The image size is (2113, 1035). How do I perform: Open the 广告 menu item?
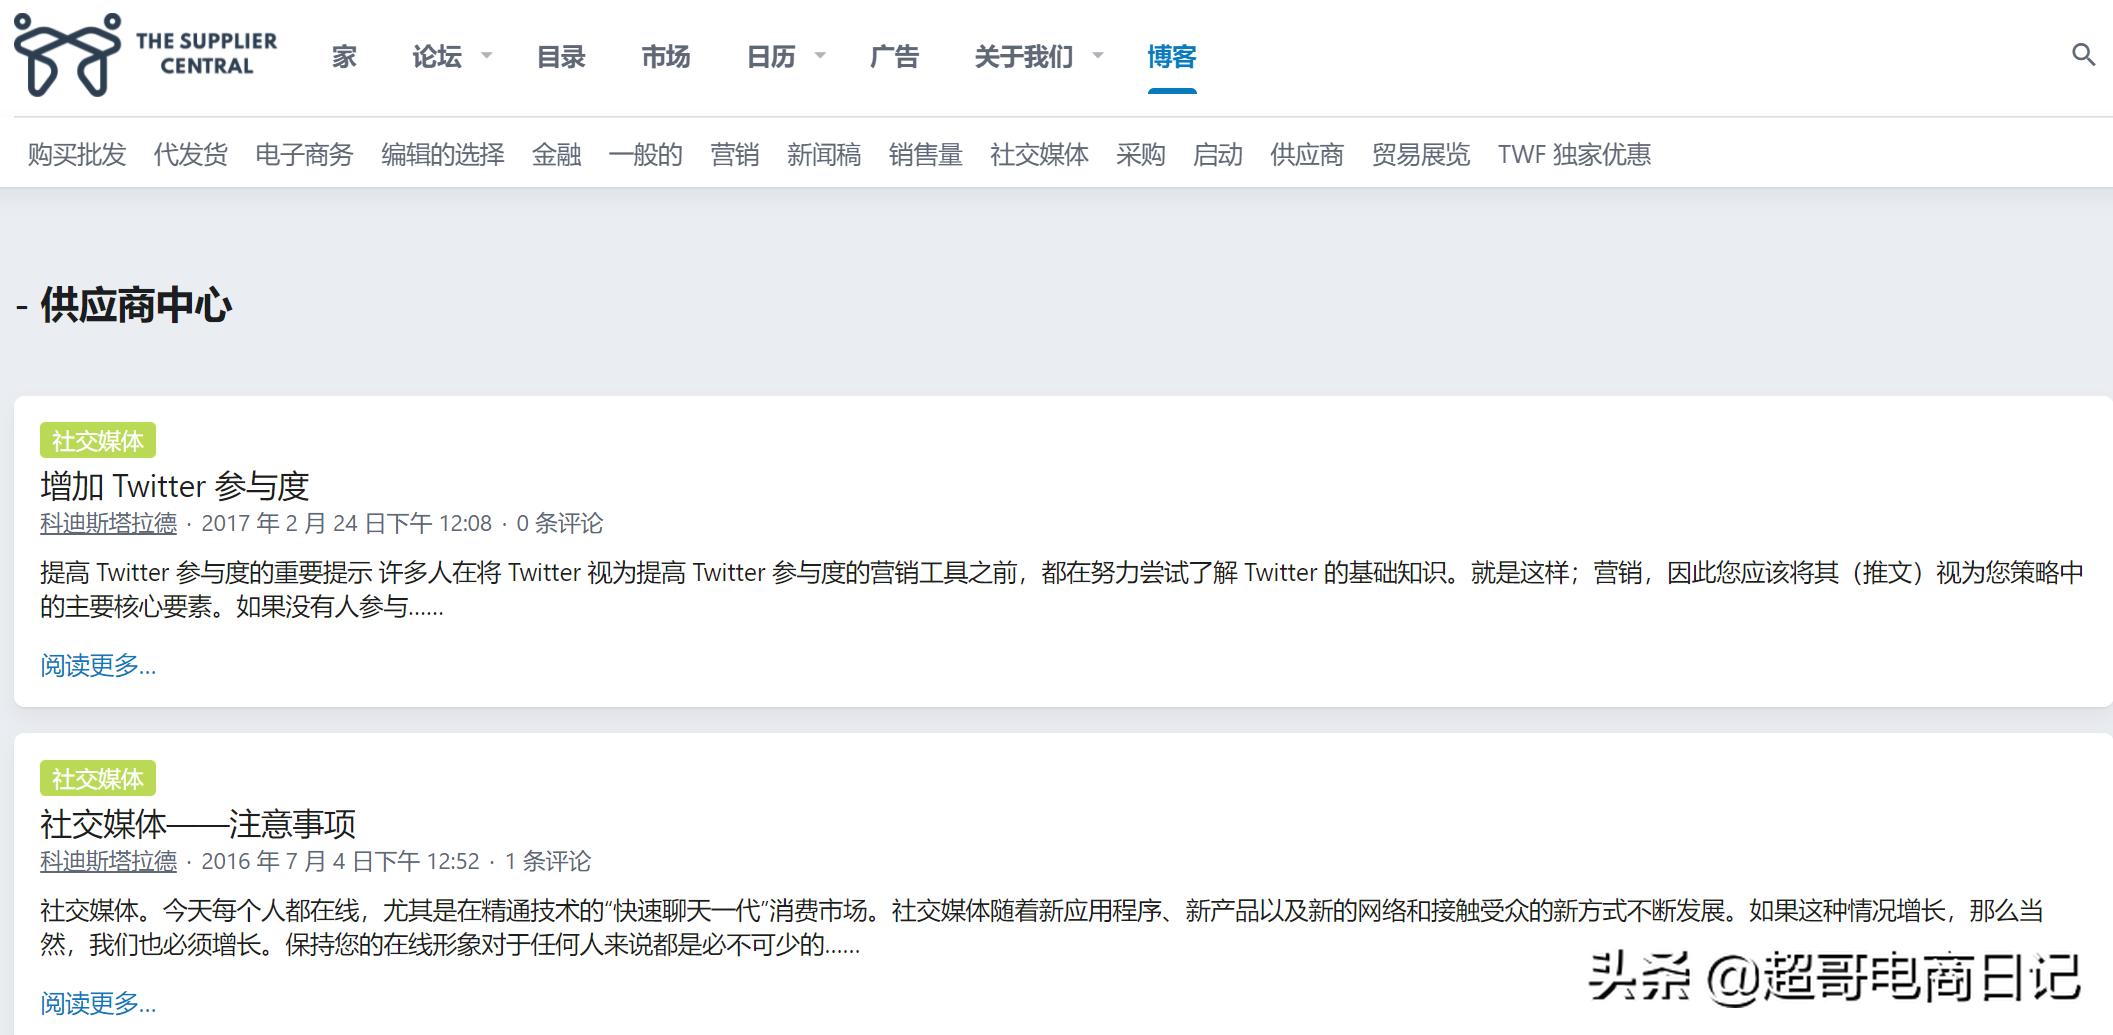coord(895,57)
